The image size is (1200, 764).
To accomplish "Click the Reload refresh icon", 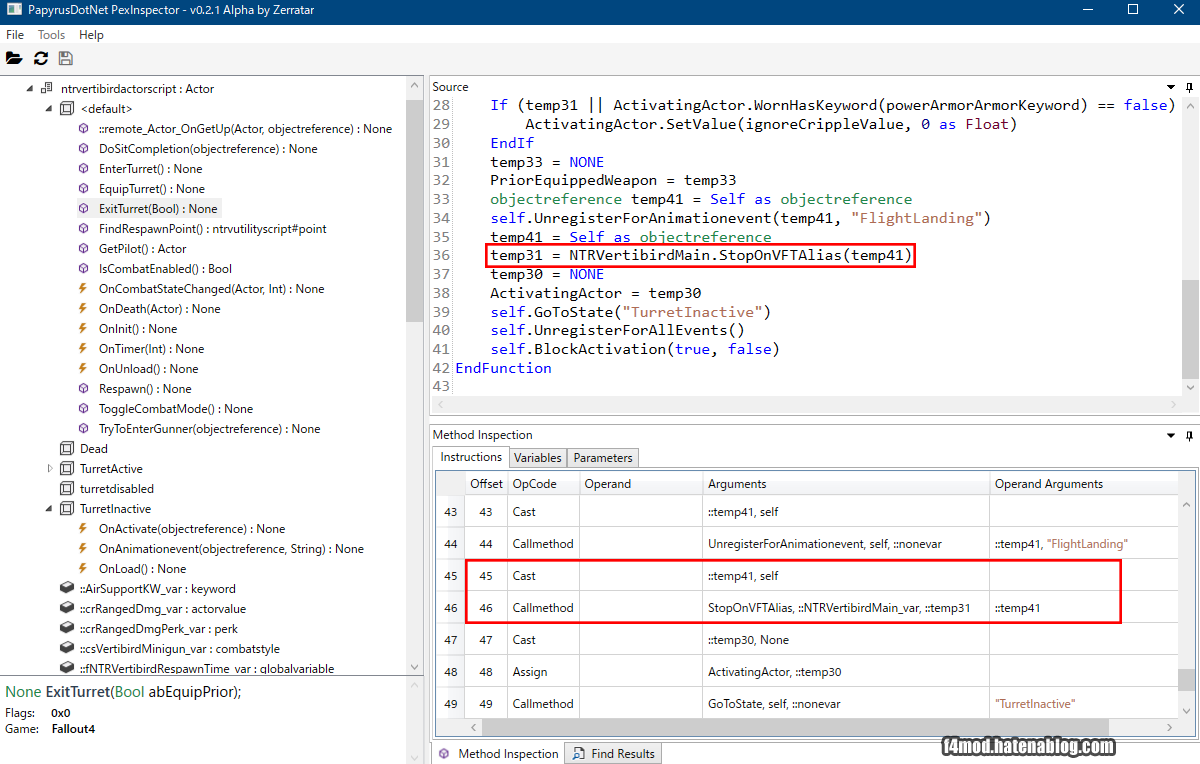I will point(41,59).
